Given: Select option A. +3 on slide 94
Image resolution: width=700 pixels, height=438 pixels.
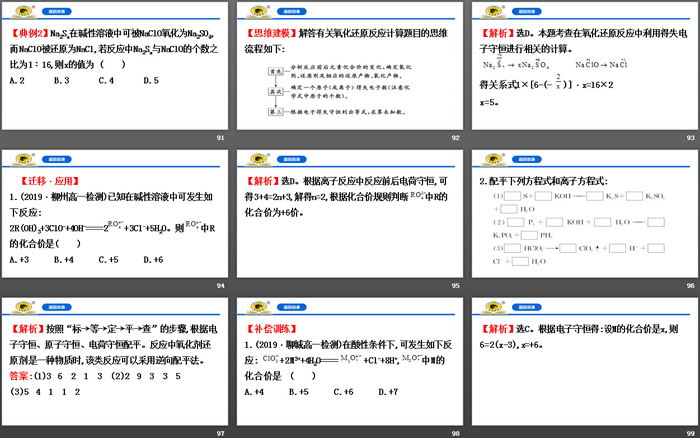Looking at the screenshot, I should click(19, 259).
